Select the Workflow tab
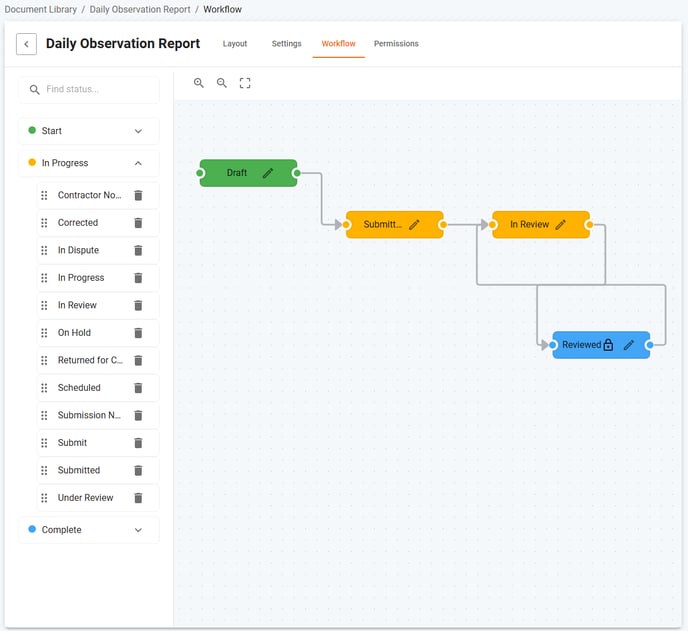The height and width of the screenshot is (631, 688). [338, 44]
